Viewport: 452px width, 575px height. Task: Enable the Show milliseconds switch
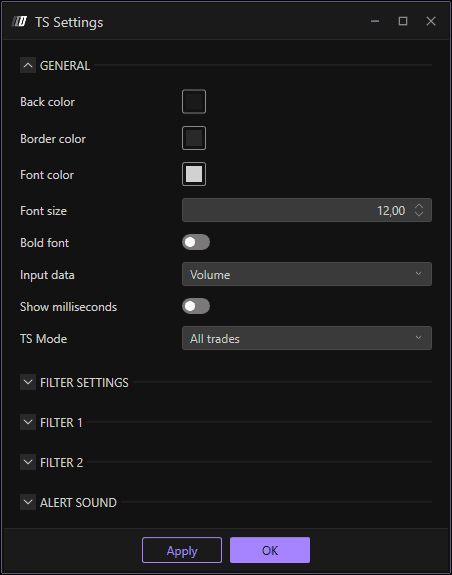click(196, 306)
